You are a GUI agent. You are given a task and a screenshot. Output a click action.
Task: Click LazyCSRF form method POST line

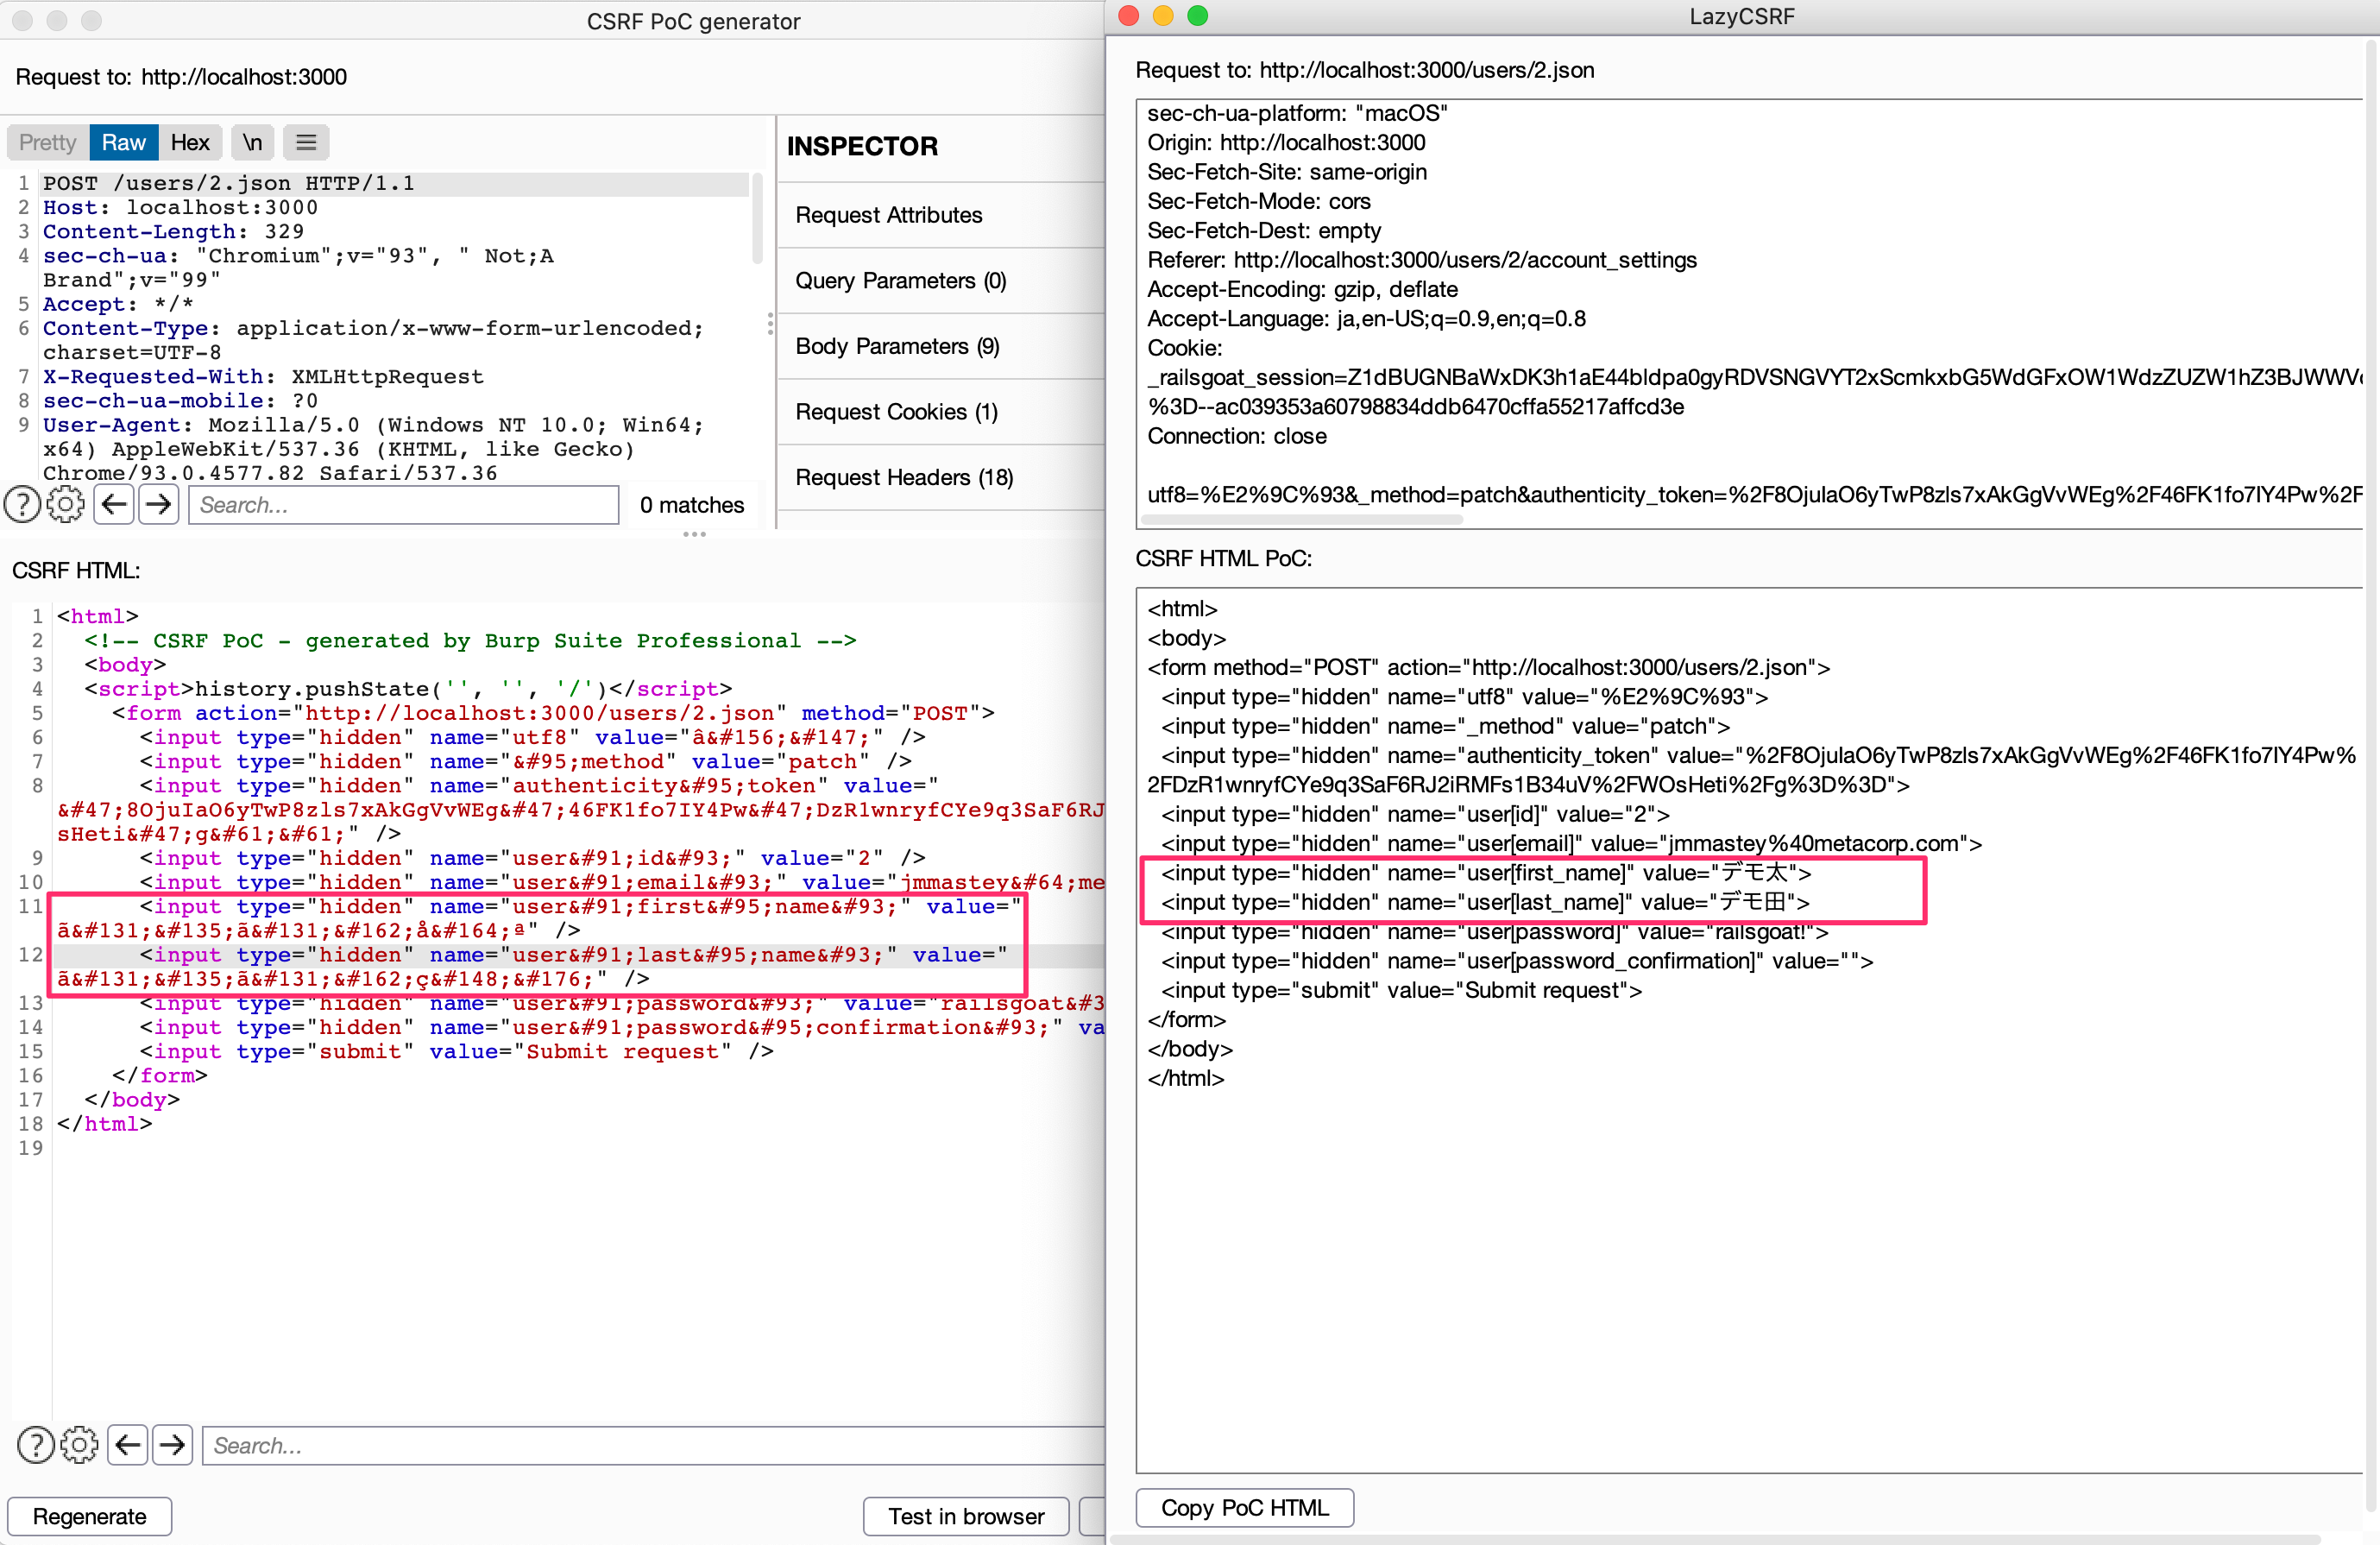click(1489, 667)
